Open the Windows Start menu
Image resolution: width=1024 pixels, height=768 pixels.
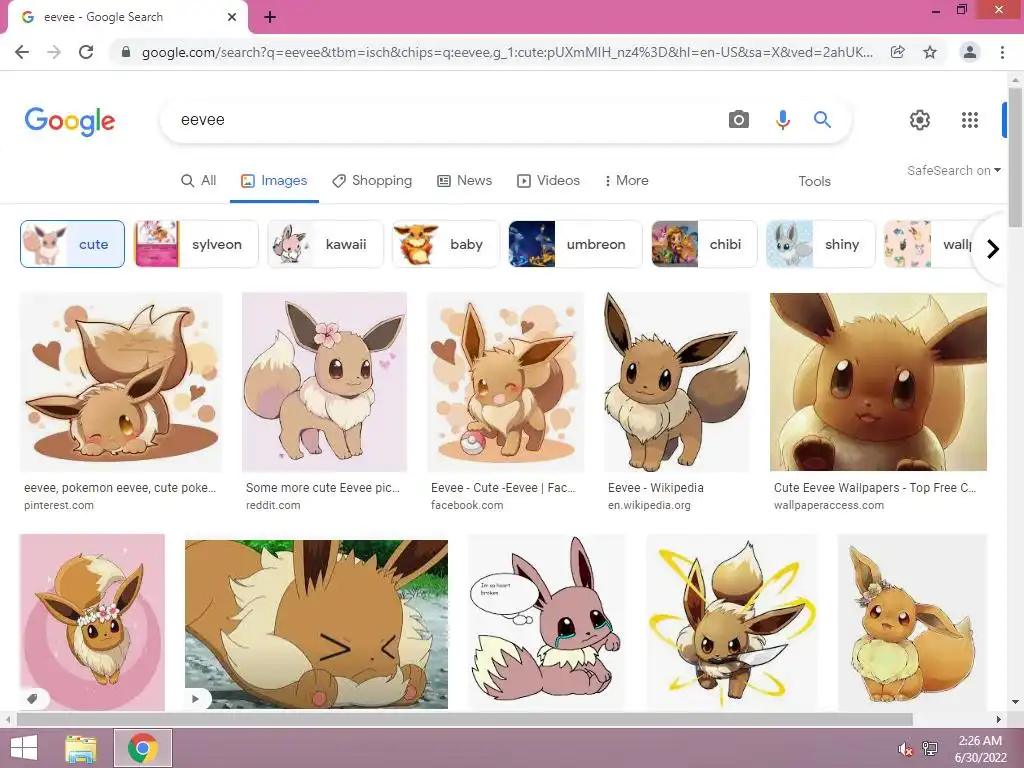click(x=24, y=748)
